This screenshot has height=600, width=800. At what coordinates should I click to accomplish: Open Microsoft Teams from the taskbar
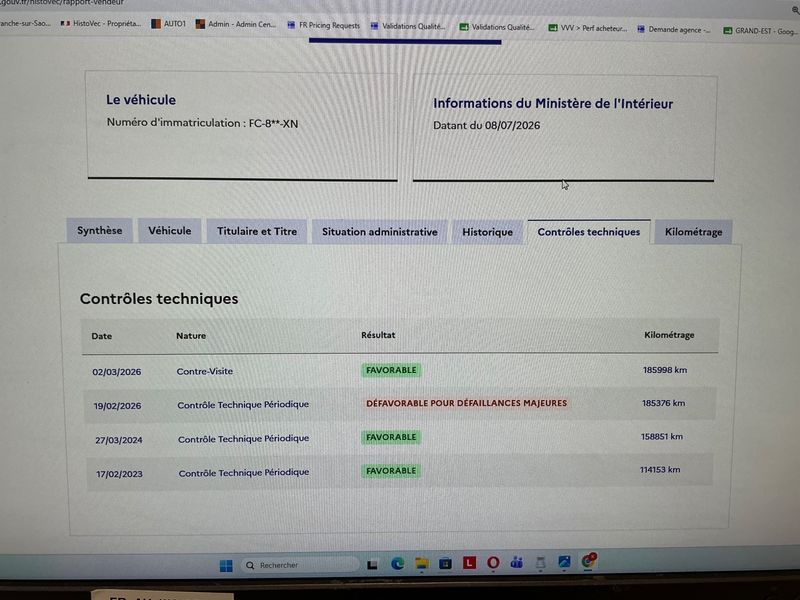[517, 562]
